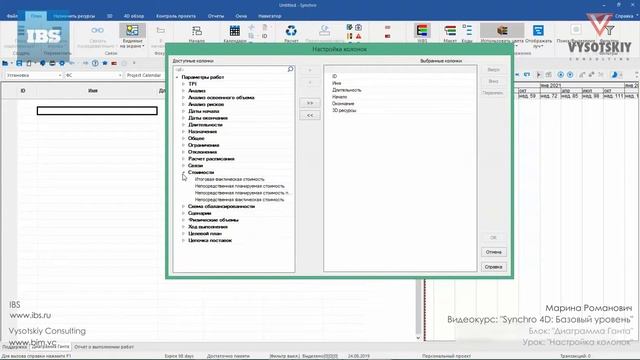Collapse the Параметры работ root node
Viewport: 640px width, 360px height.
click(x=177, y=77)
